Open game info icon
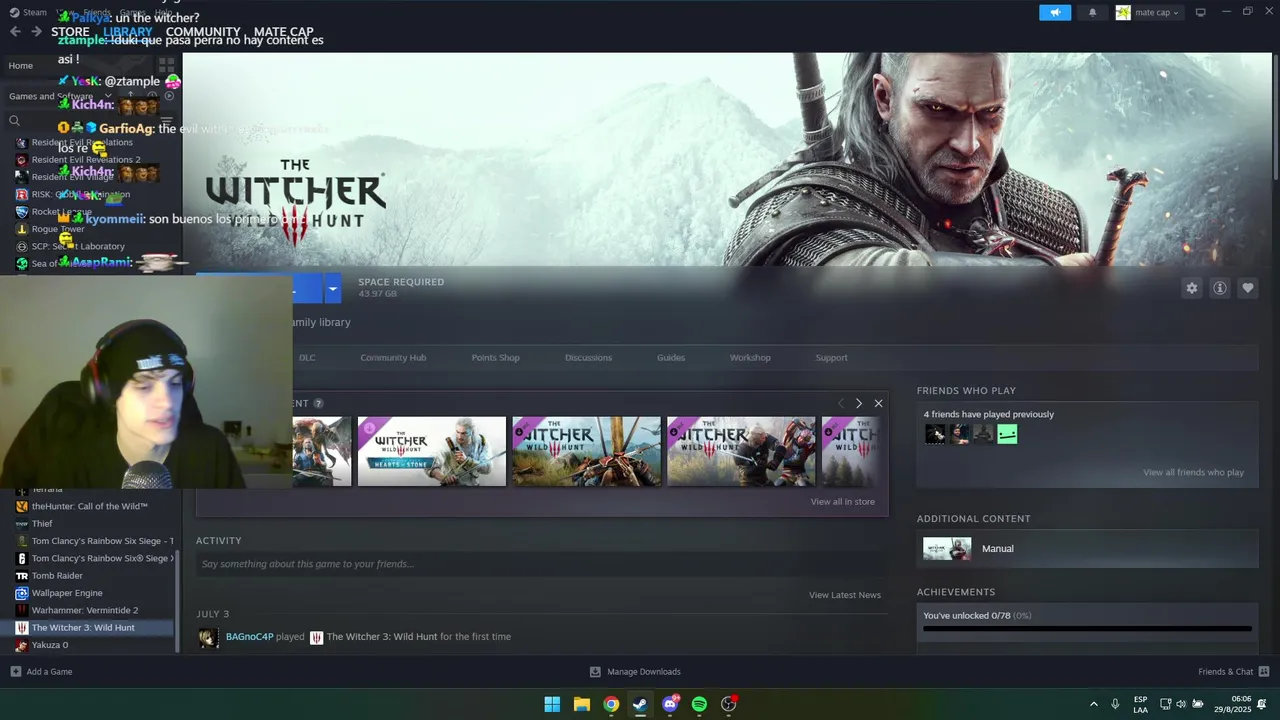Image resolution: width=1280 pixels, height=720 pixels. pos(1220,288)
